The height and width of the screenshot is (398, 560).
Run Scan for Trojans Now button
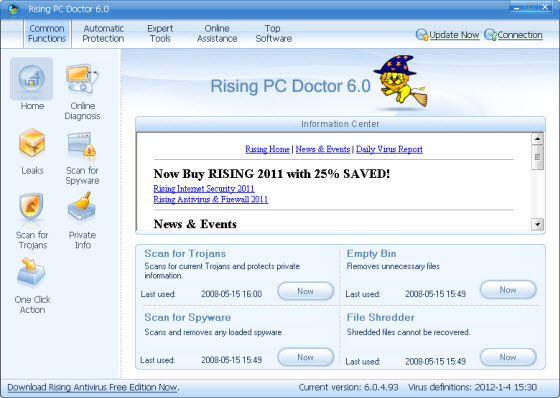(306, 291)
